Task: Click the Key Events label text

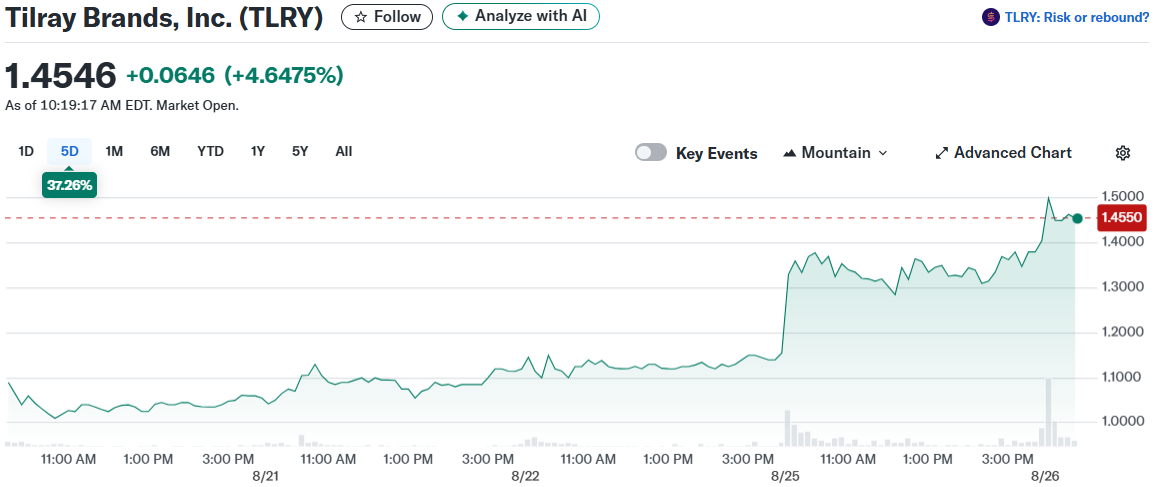Action: (x=717, y=153)
